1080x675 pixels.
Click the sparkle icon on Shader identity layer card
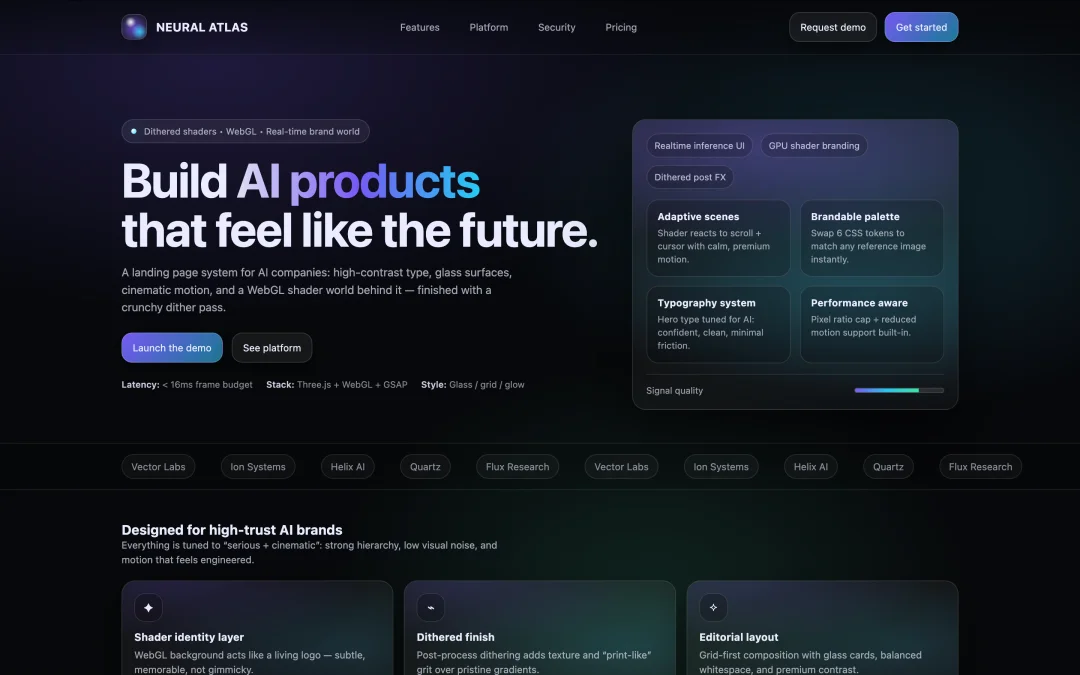point(148,608)
